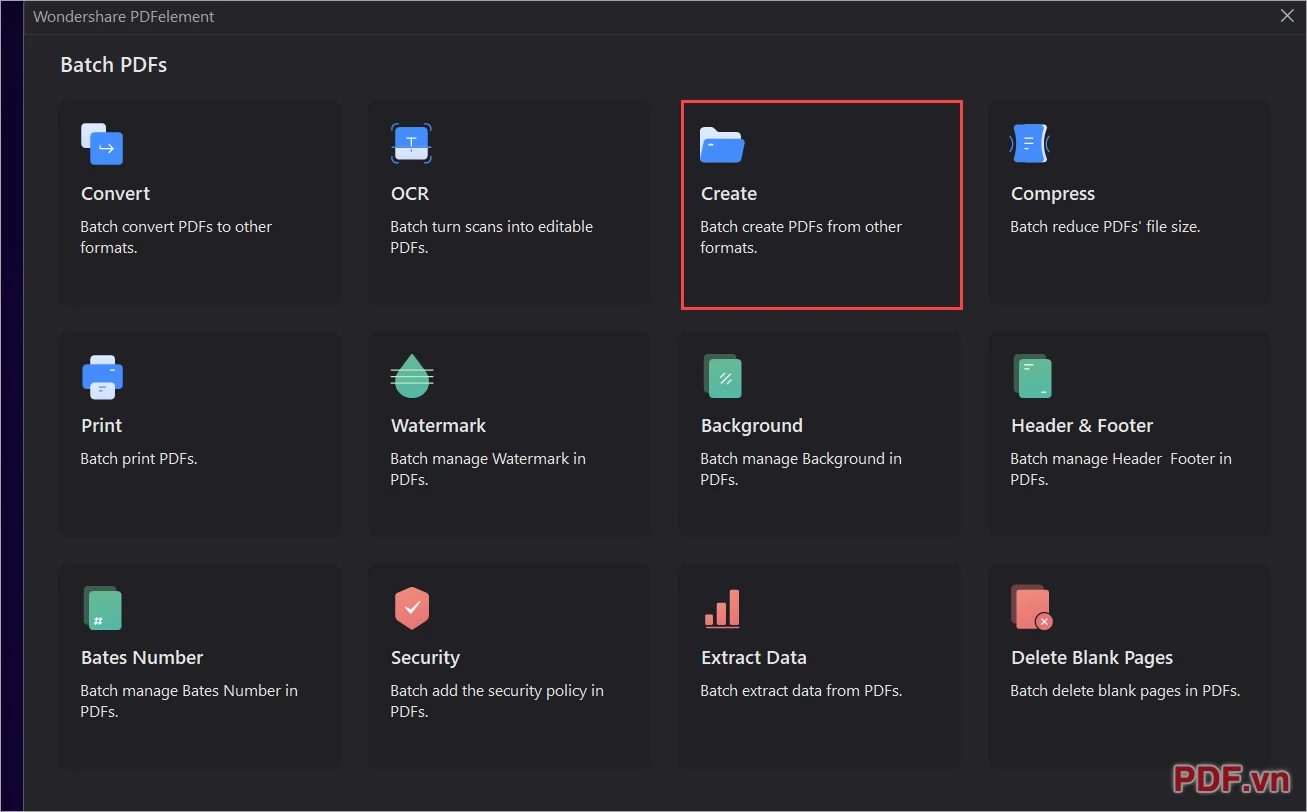Image resolution: width=1307 pixels, height=812 pixels.
Task: Click "Batch convert PDFs to other formats." description
Action: point(176,237)
